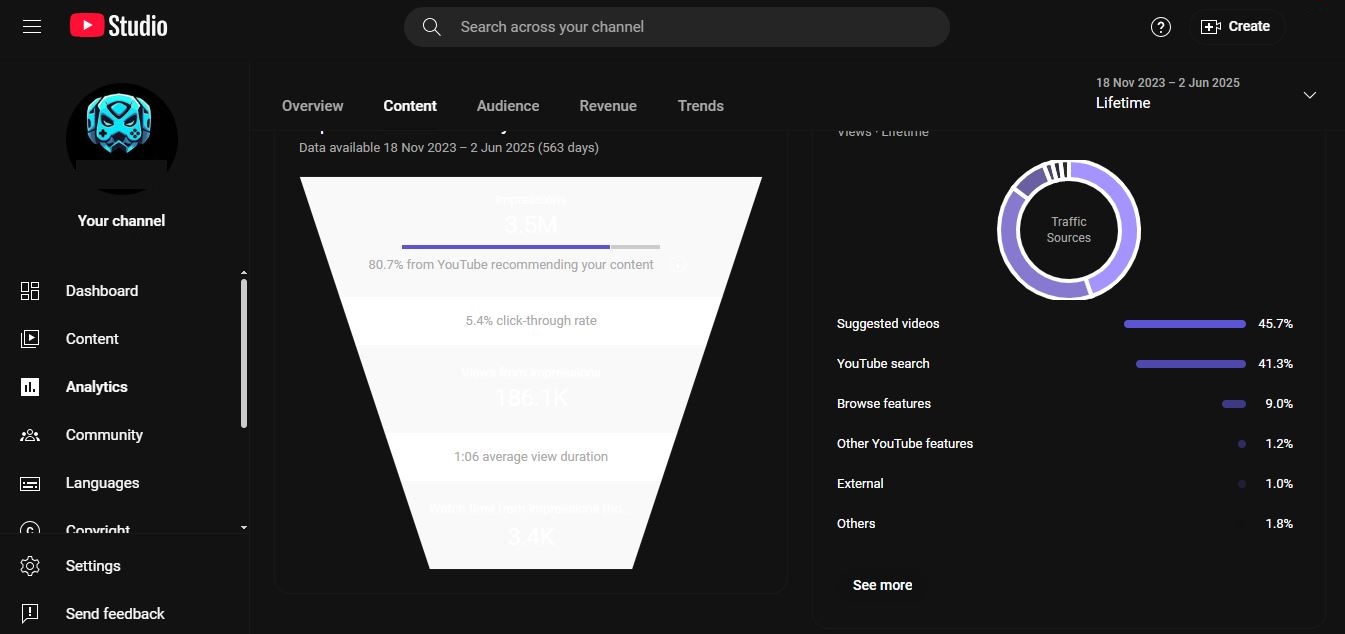Open the Help question mark icon
Viewport: 1345px width, 634px height.
[1160, 27]
